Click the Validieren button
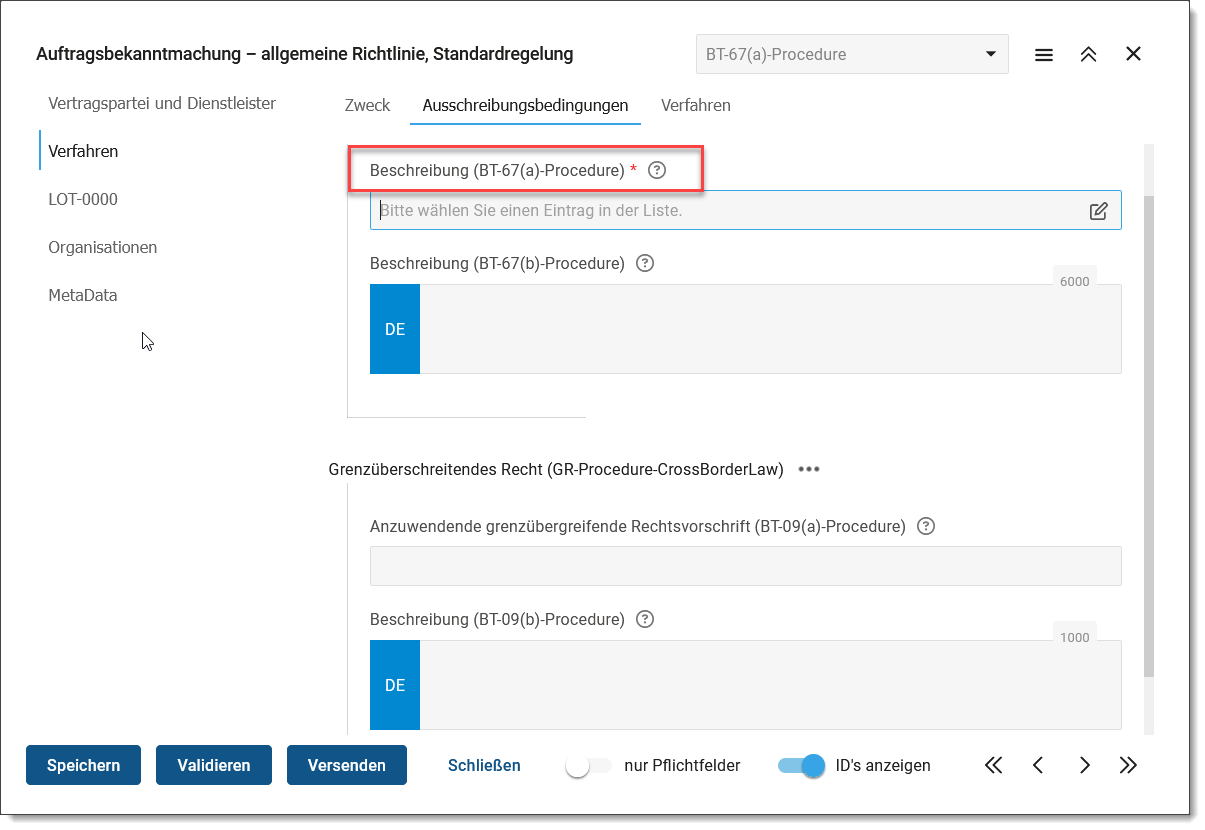 (x=214, y=765)
